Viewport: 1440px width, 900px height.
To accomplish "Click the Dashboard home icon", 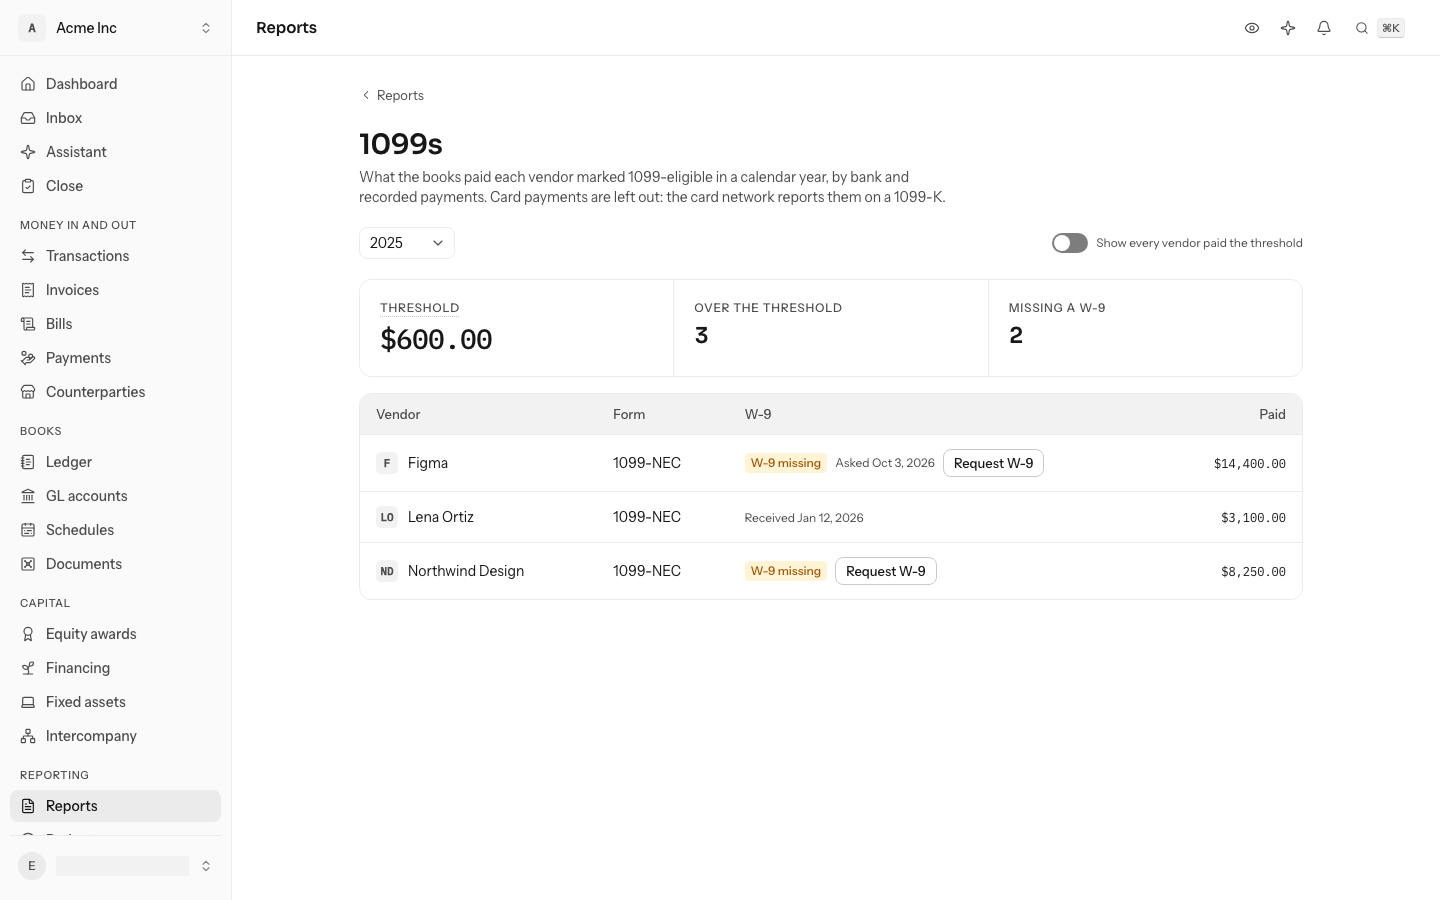I will (28, 84).
